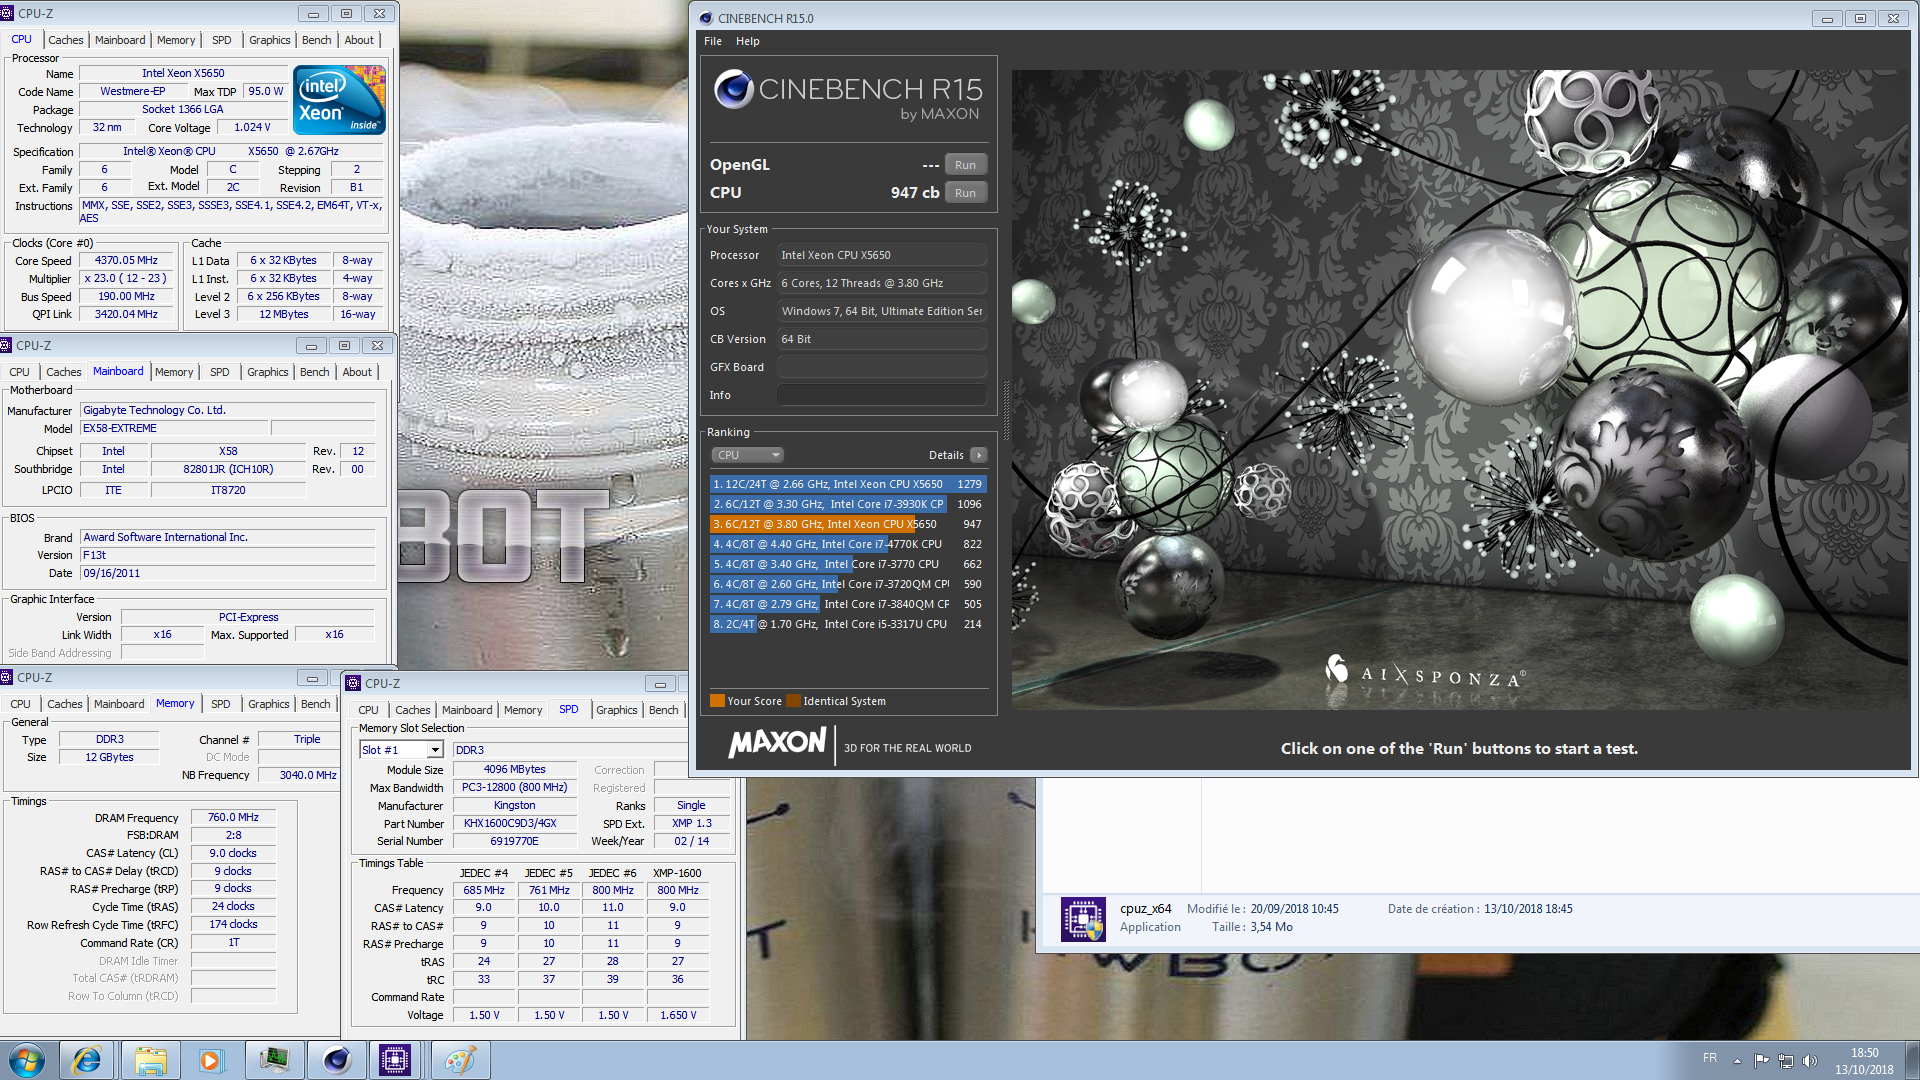Select ranking row Core i5-3317U
Screen dimensions: 1920x1080
[848, 624]
